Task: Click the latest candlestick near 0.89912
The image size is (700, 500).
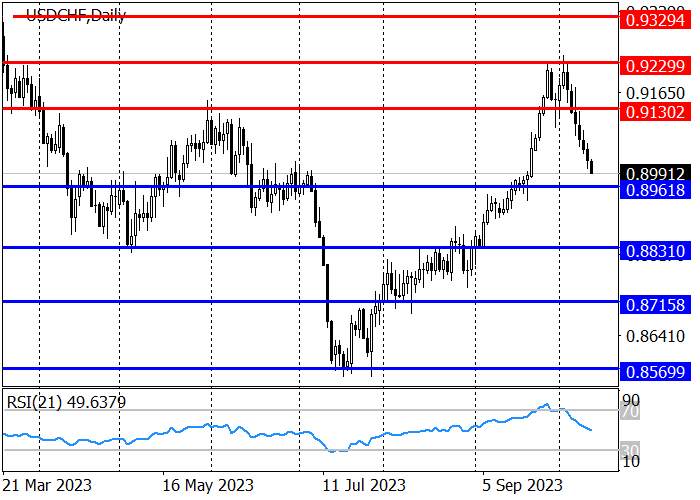Action: pyautogui.click(x=592, y=167)
